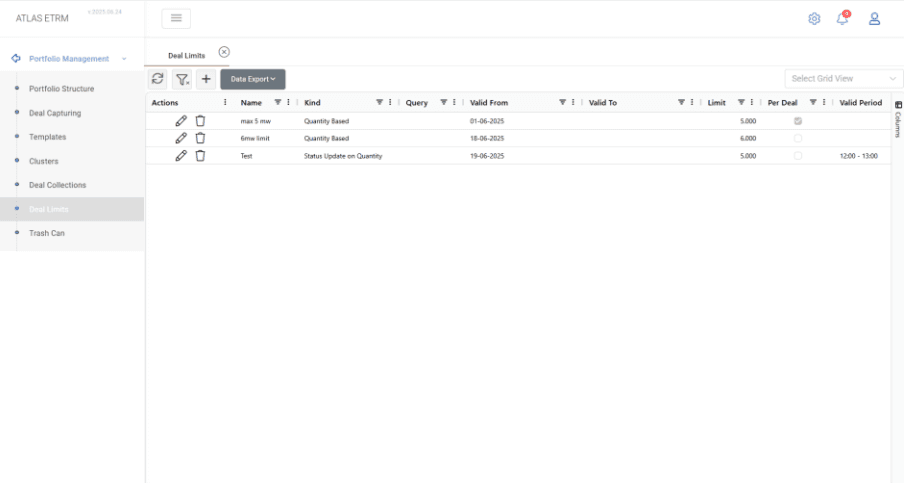Edit the '6mw limit' row
Image resolution: width=910 pixels, height=483 pixels.
pos(181,138)
